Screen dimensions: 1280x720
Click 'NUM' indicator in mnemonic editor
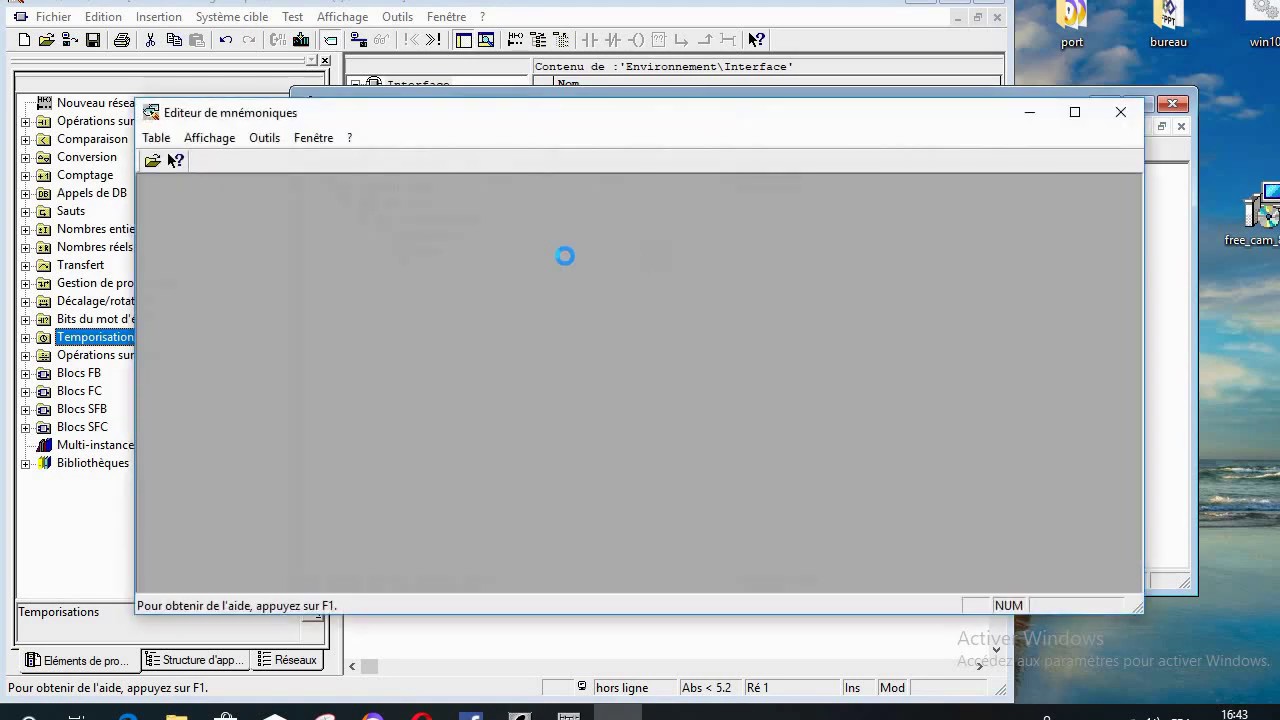1008,606
